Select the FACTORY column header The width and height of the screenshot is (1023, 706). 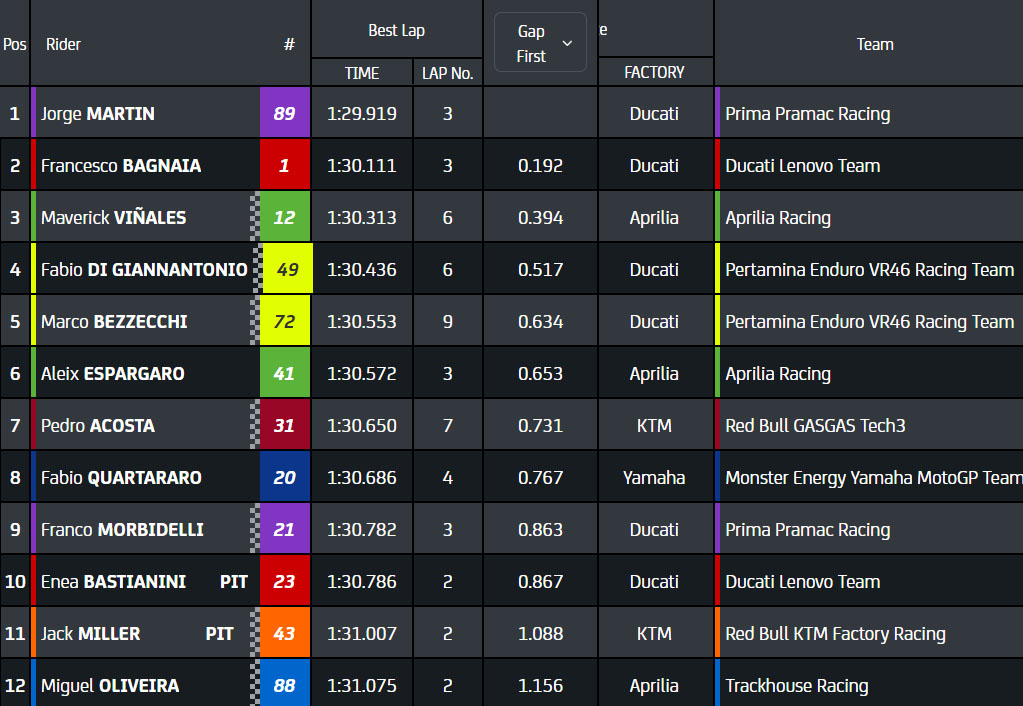[x=654, y=72]
